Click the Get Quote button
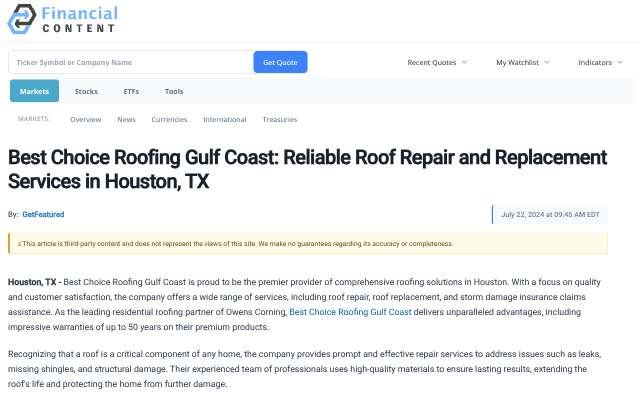This screenshot has height=400, width=640. pyautogui.click(x=280, y=62)
